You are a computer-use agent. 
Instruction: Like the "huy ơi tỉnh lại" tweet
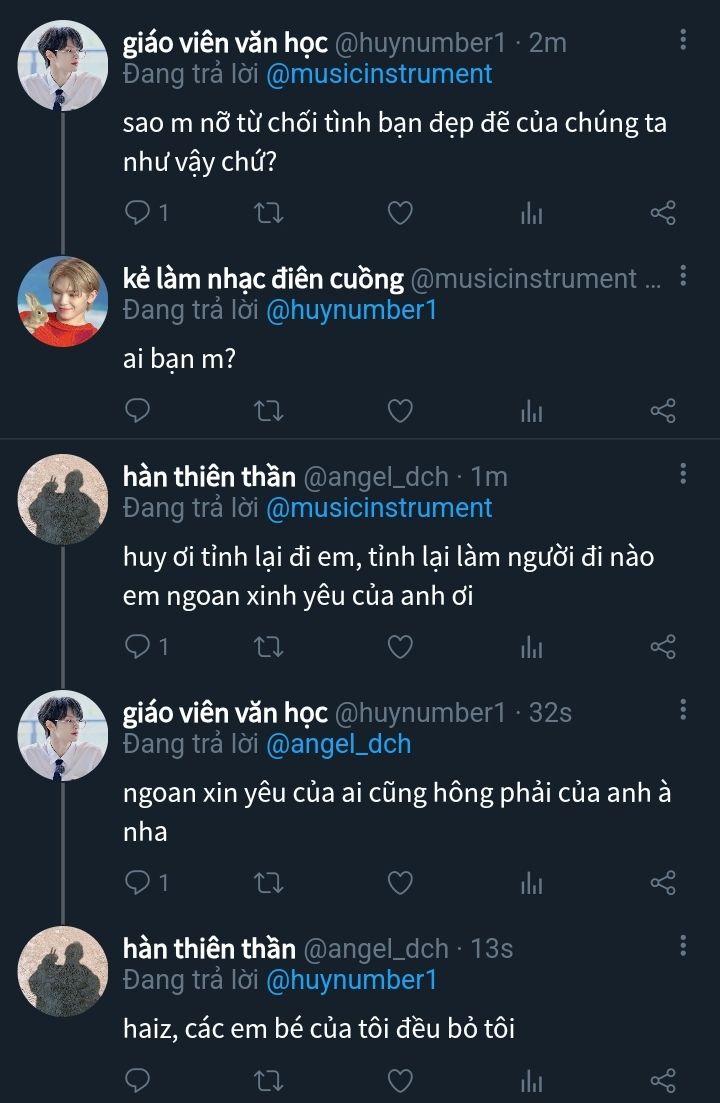(400, 647)
